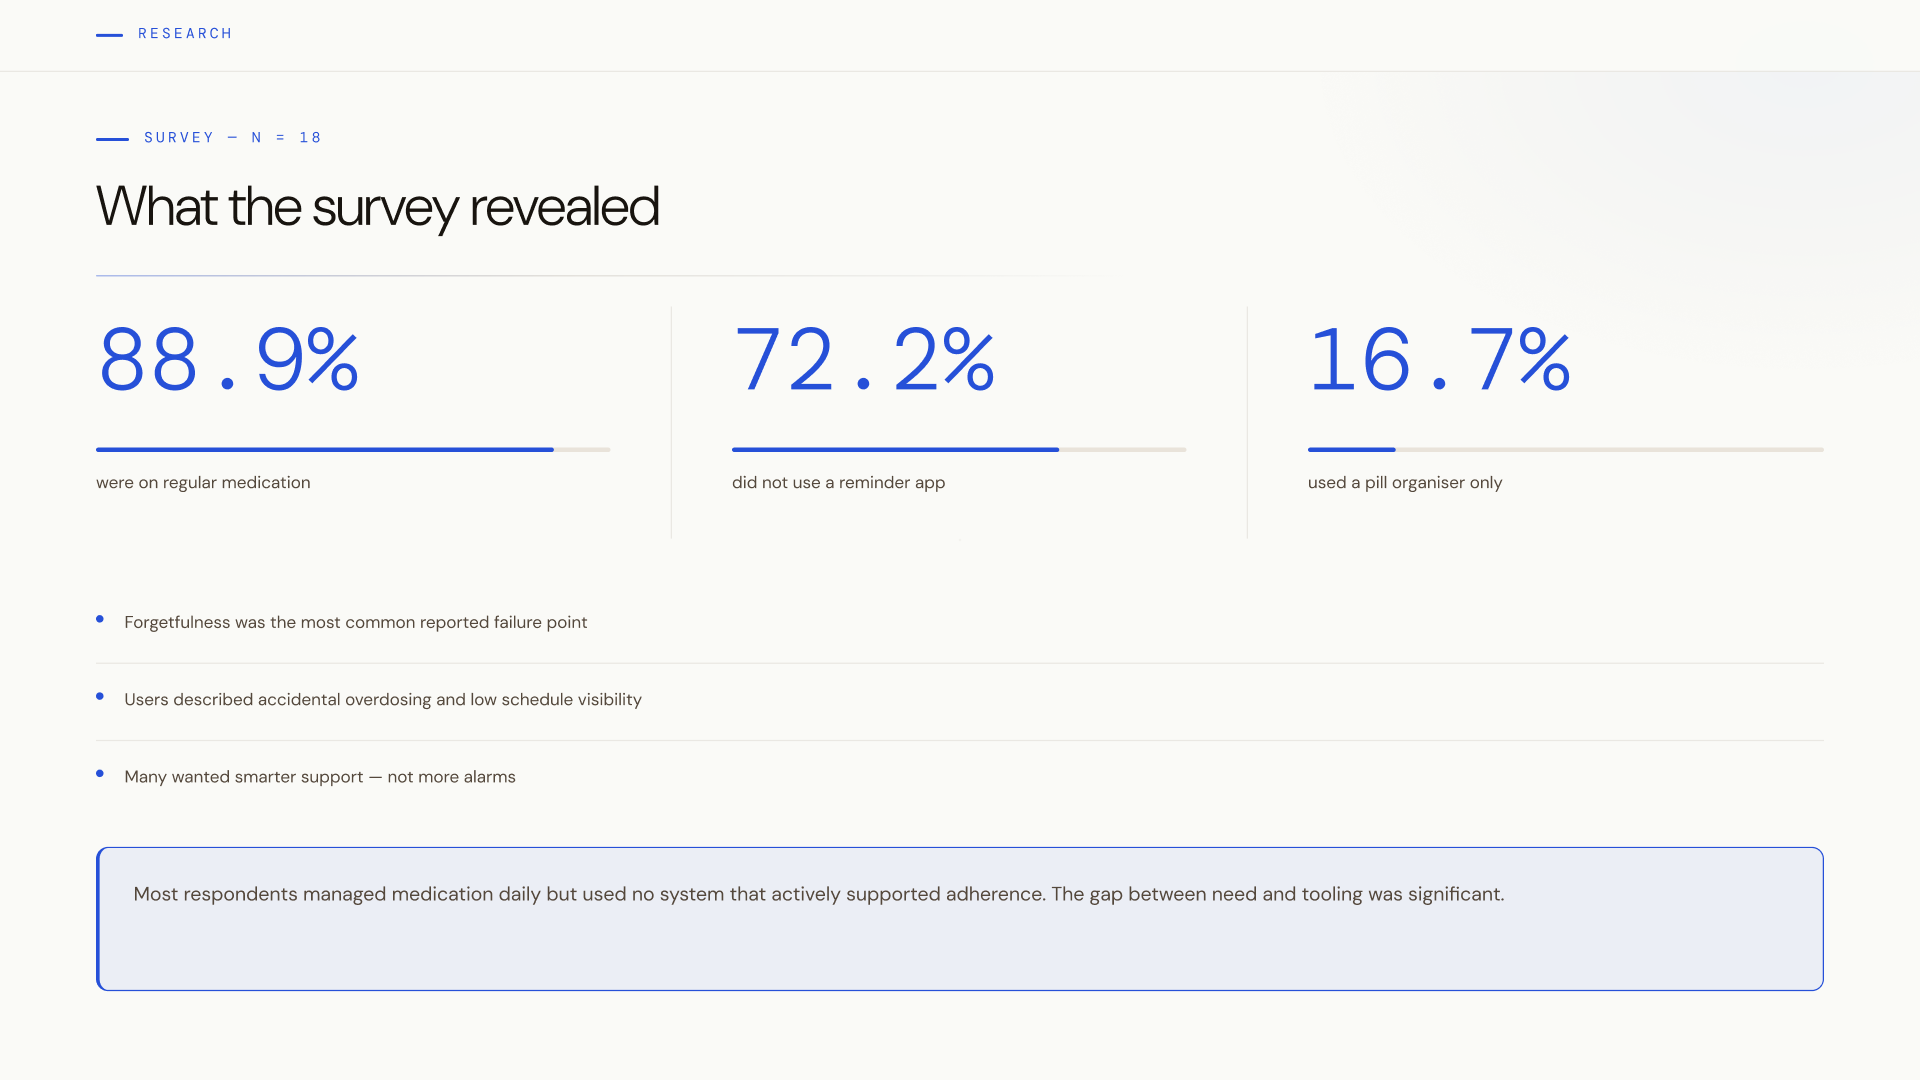Click the SURVEY N = 18 label
This screenshot has width=1920, height=1080.
(x=232, y=138)
